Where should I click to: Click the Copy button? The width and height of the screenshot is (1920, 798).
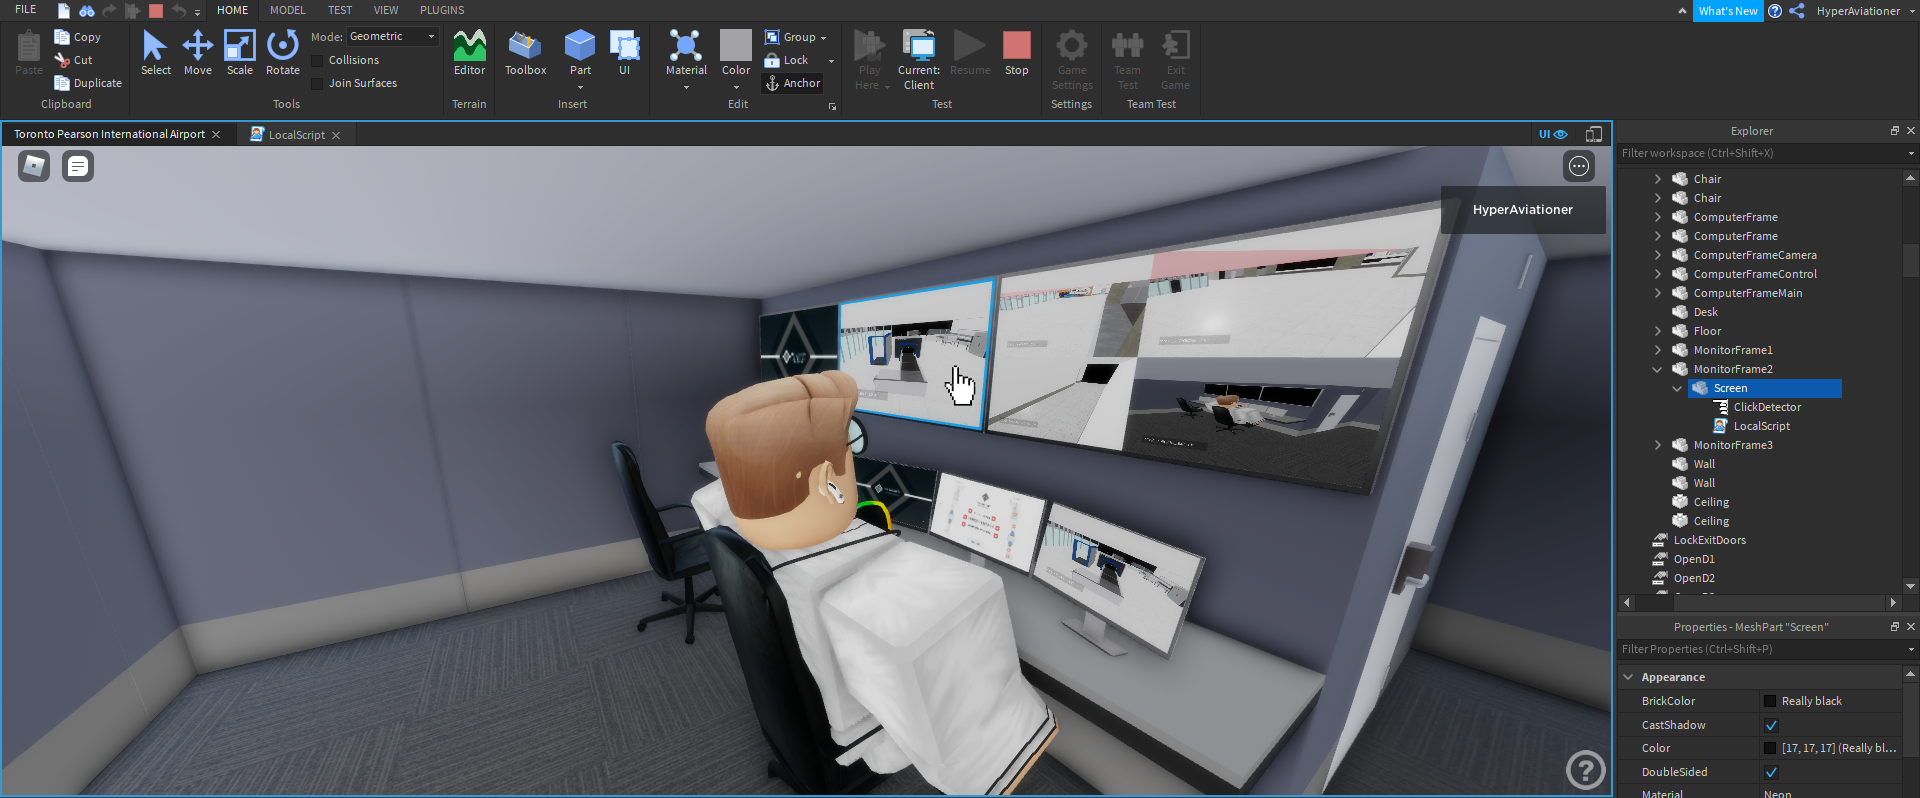coord(78,37)
